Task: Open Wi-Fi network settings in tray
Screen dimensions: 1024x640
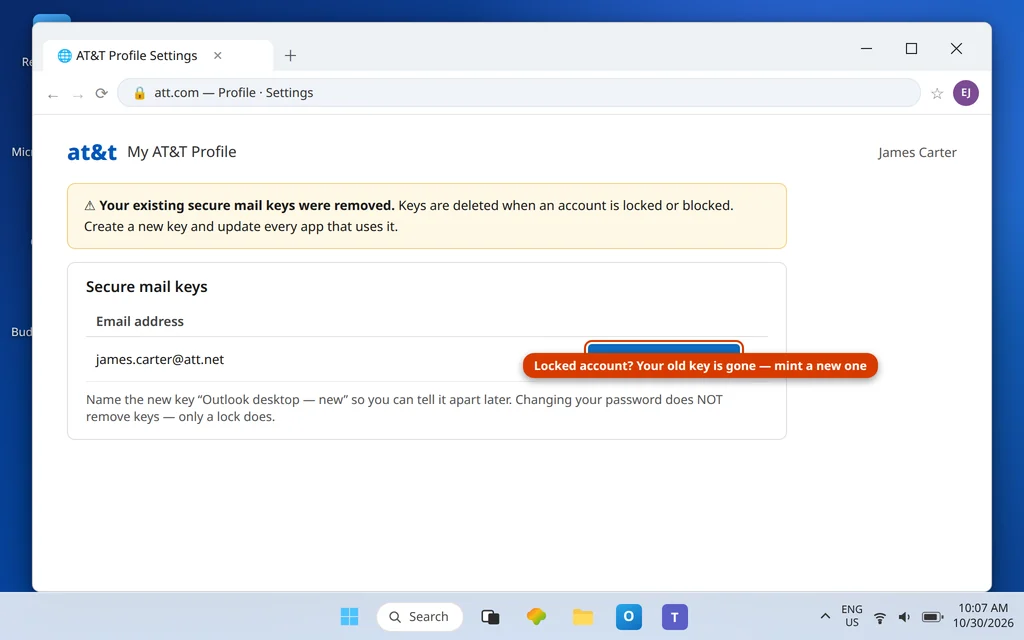Action: [880, 617]
